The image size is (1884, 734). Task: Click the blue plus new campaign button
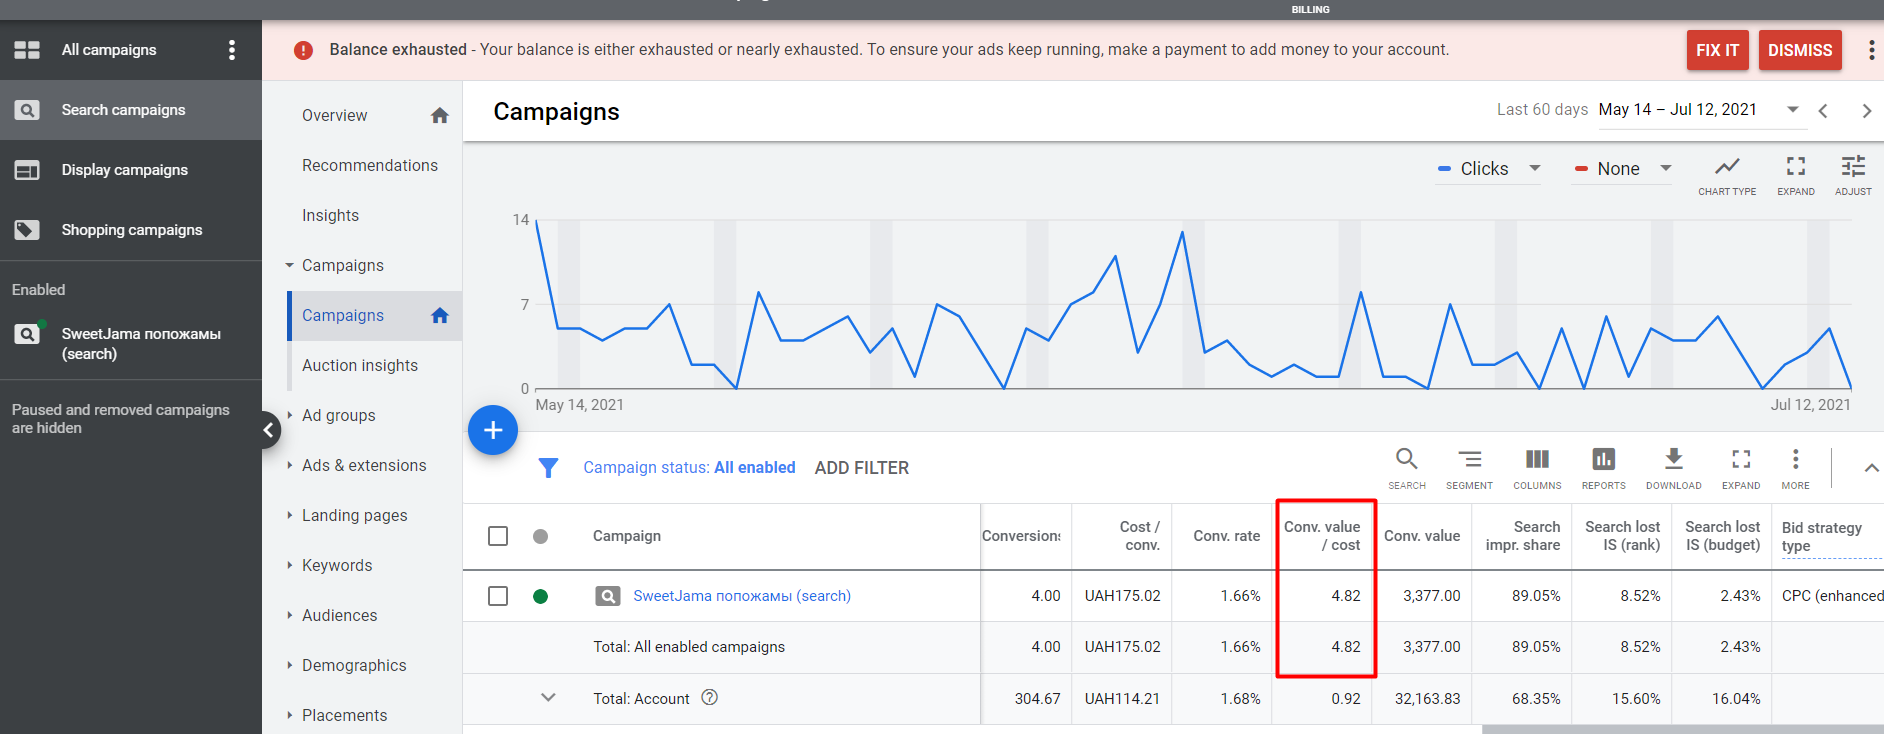click(x=493, y=430)
